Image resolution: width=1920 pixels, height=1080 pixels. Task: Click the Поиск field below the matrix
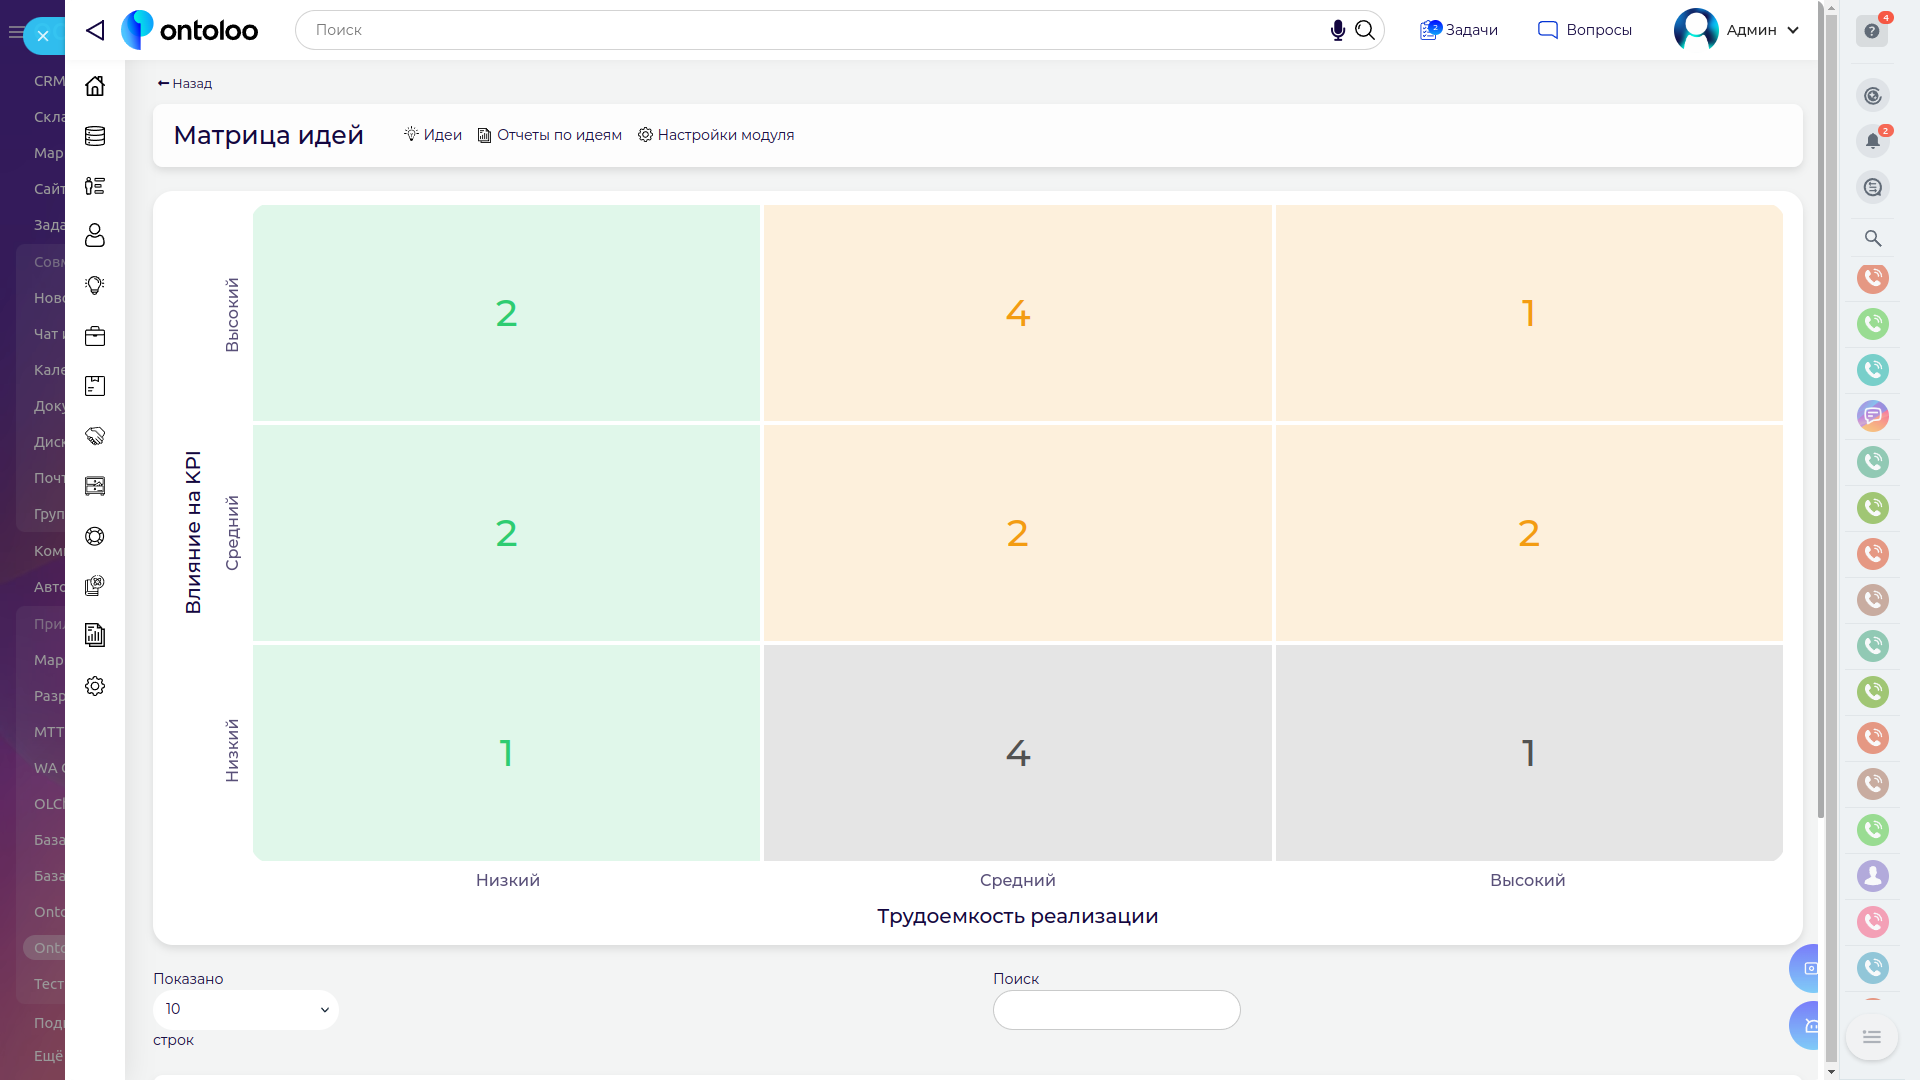tap(1116, 1010)
